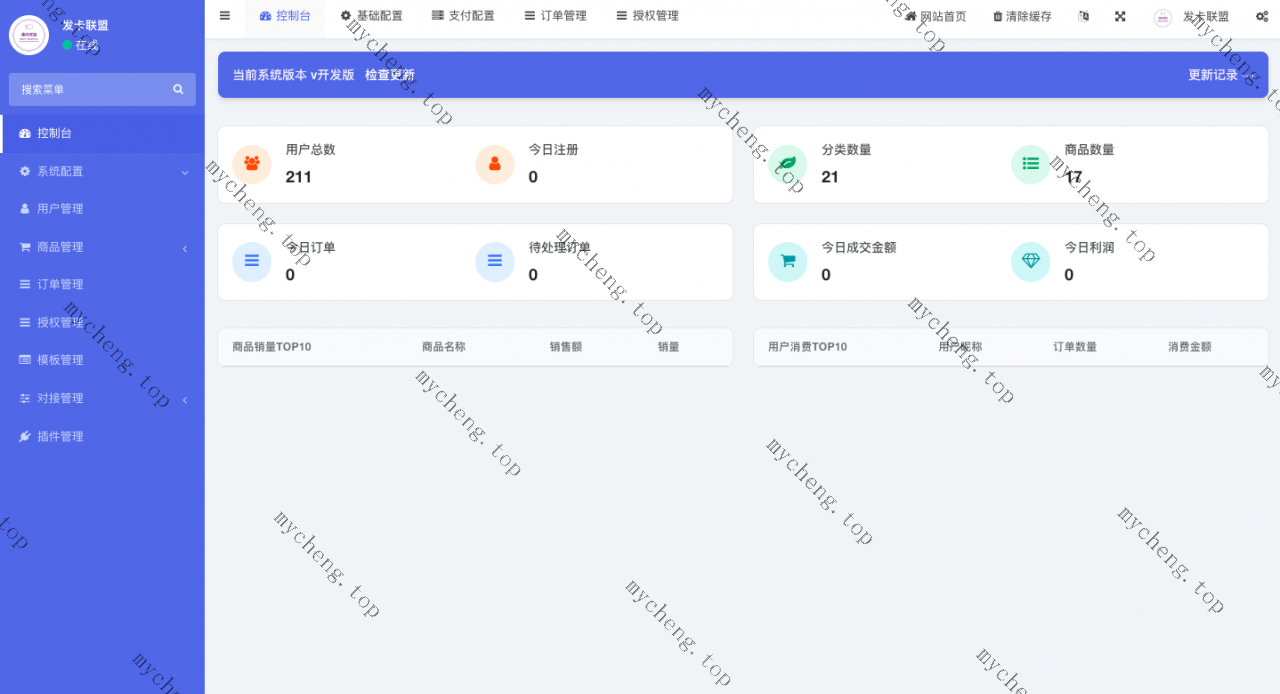This screenshot has width=1280, height=694.
Task: Expand the 对接管理 sidebar arrow
Action: click(185, 399)
